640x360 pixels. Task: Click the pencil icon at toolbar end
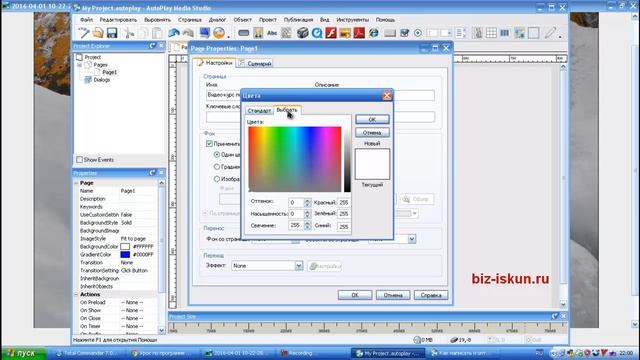tap(551, 33)
